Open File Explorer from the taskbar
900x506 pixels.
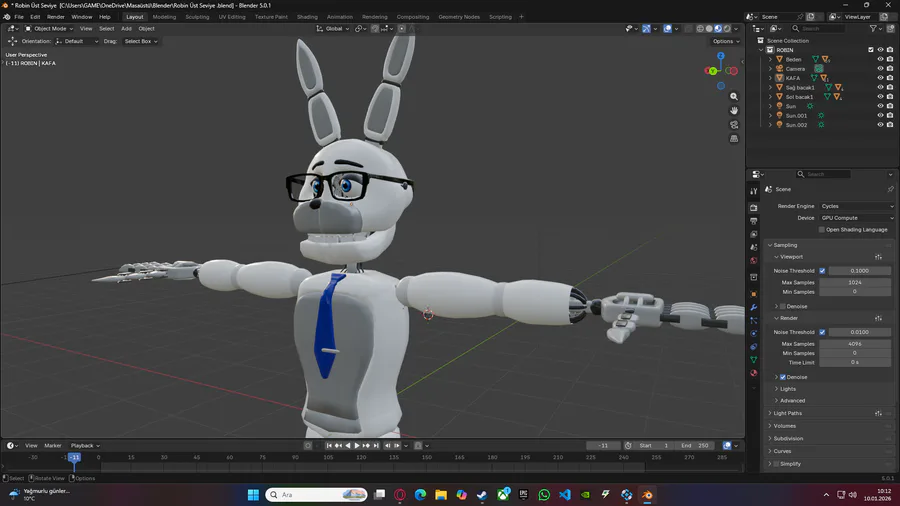(x=441, y=495)
